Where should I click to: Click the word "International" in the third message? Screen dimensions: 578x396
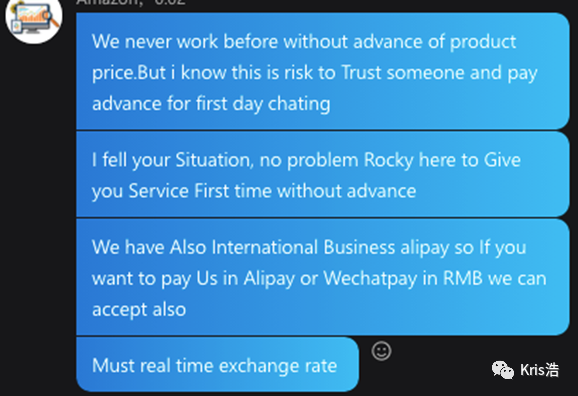[x=265, y=247]
